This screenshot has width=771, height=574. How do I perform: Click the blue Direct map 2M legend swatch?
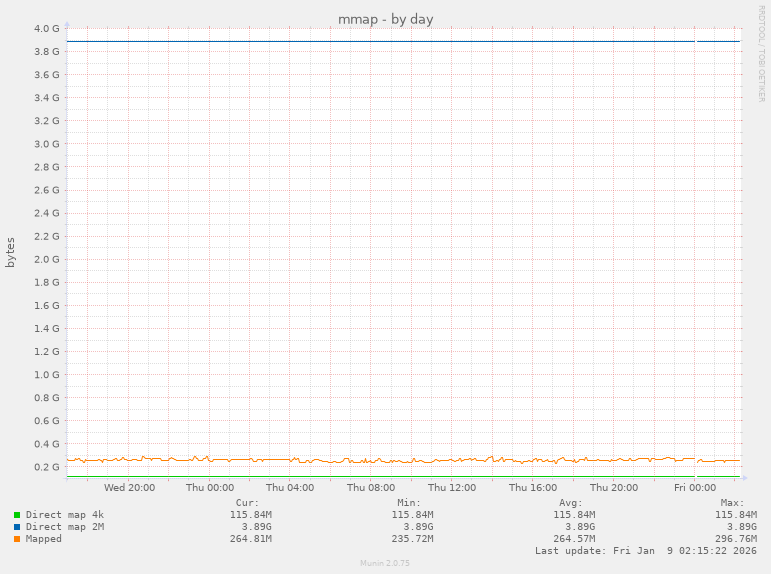[17, 527]
